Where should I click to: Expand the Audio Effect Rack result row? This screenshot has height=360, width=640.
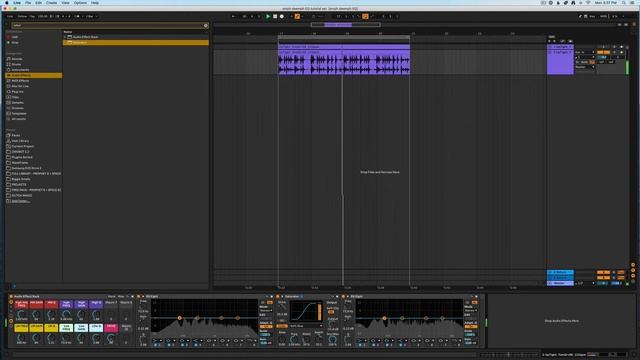click(65, 37)
